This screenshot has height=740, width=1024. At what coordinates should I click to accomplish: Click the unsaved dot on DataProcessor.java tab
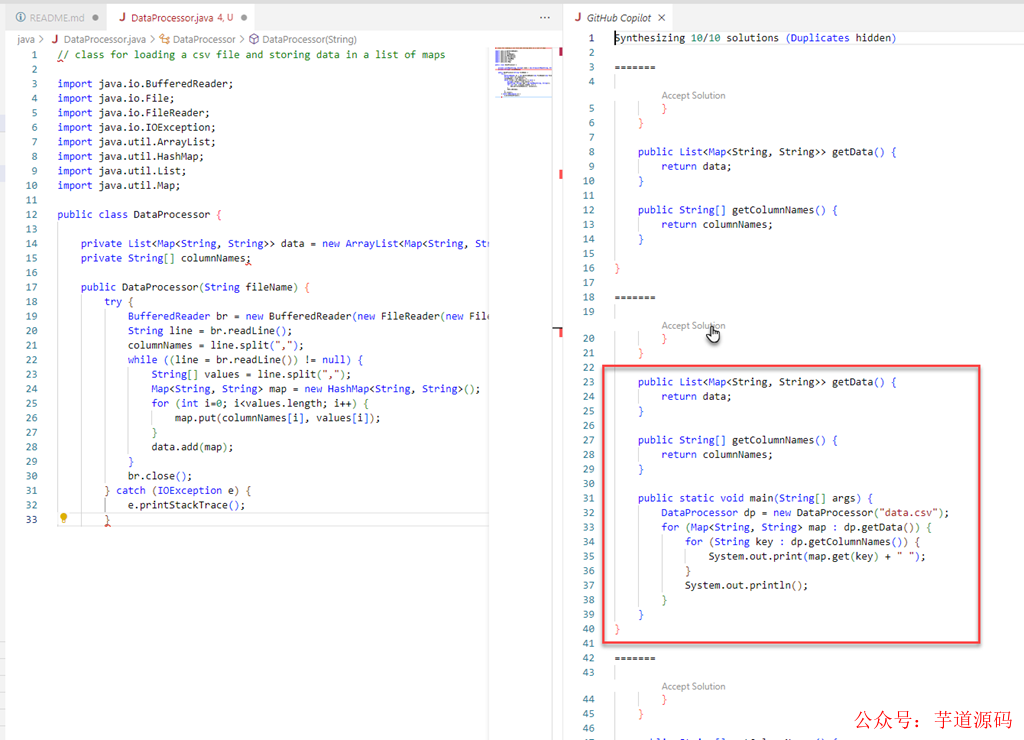click(x=244, y=18)
